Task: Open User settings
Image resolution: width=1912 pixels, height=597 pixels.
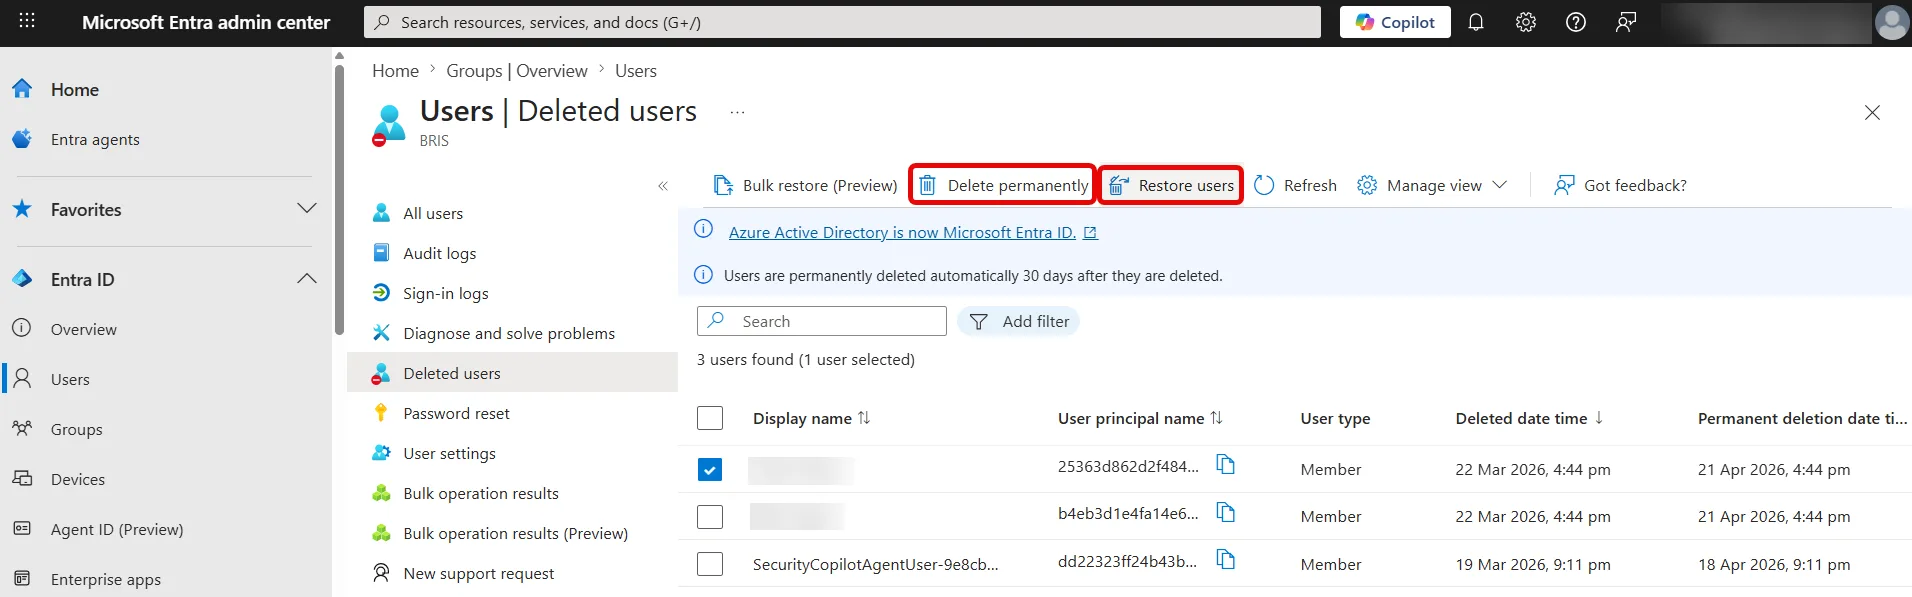Action: pos(449,453)
